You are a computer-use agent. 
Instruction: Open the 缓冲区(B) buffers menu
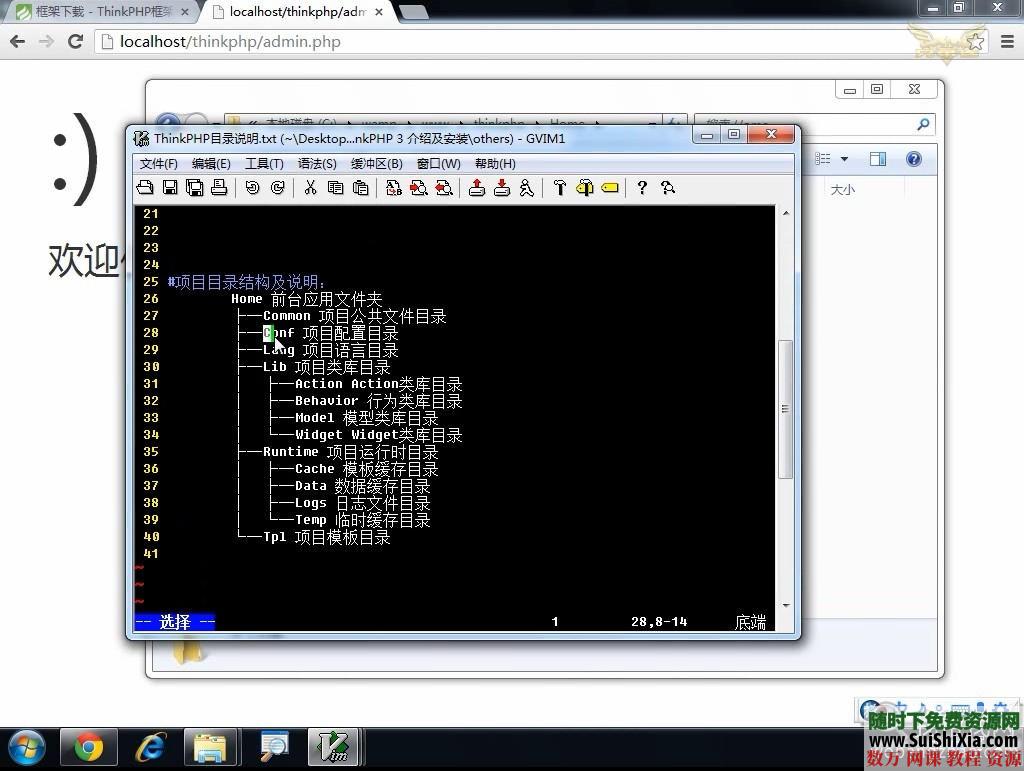point(376,163)
